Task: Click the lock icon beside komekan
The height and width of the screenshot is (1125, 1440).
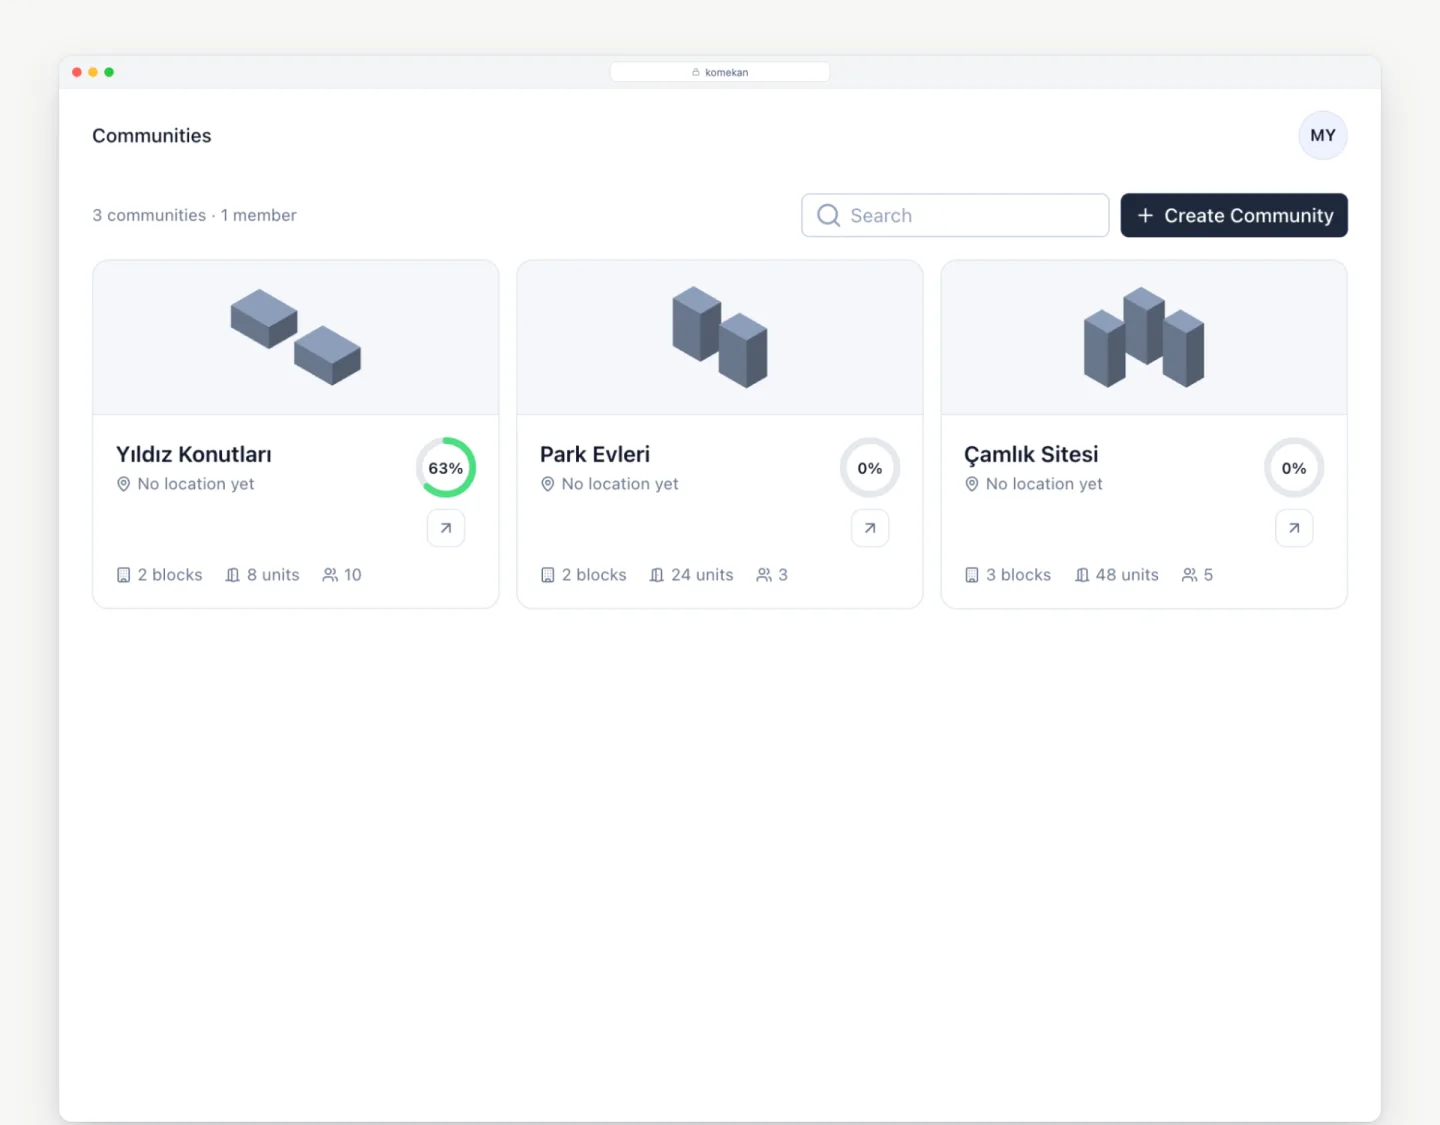Action: (x=696, y=72)
